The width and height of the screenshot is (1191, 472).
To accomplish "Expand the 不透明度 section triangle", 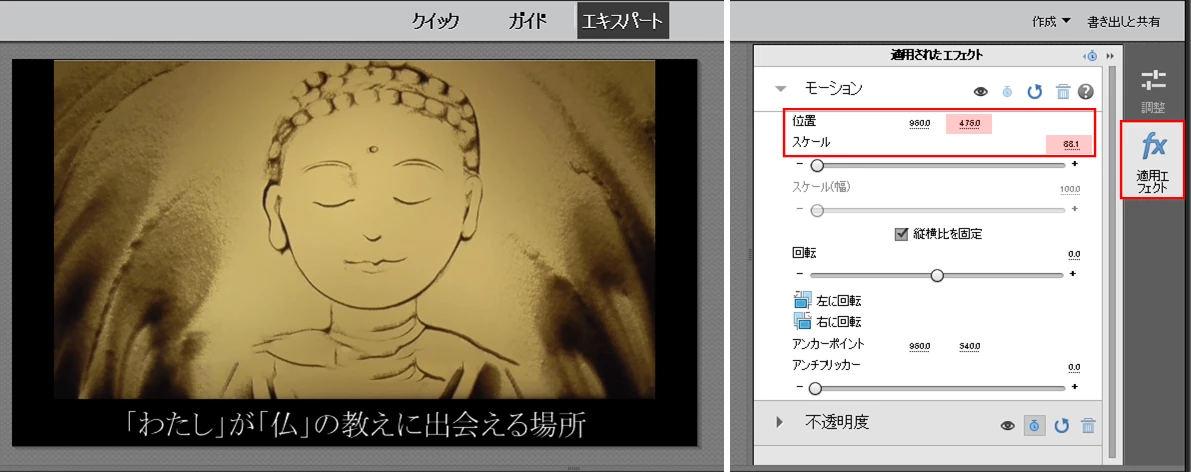I will pyautogui.click(x=779, y=422).
